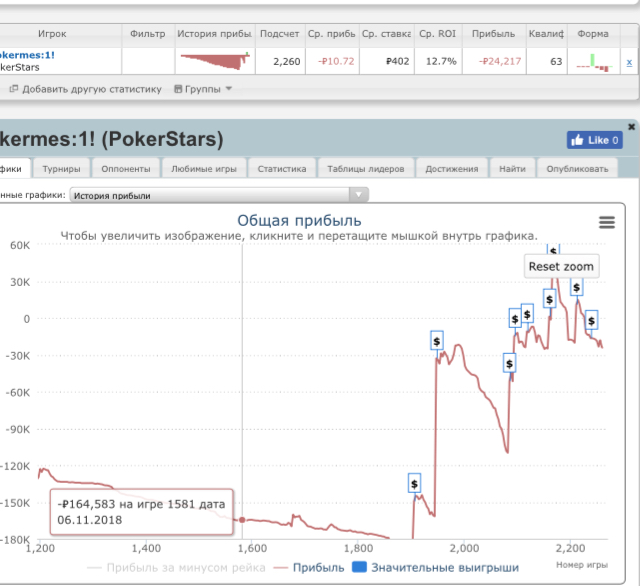Click the Facebook Like button
The width and height of the screenshot is (640, 586).
click(x=595, y=140)
